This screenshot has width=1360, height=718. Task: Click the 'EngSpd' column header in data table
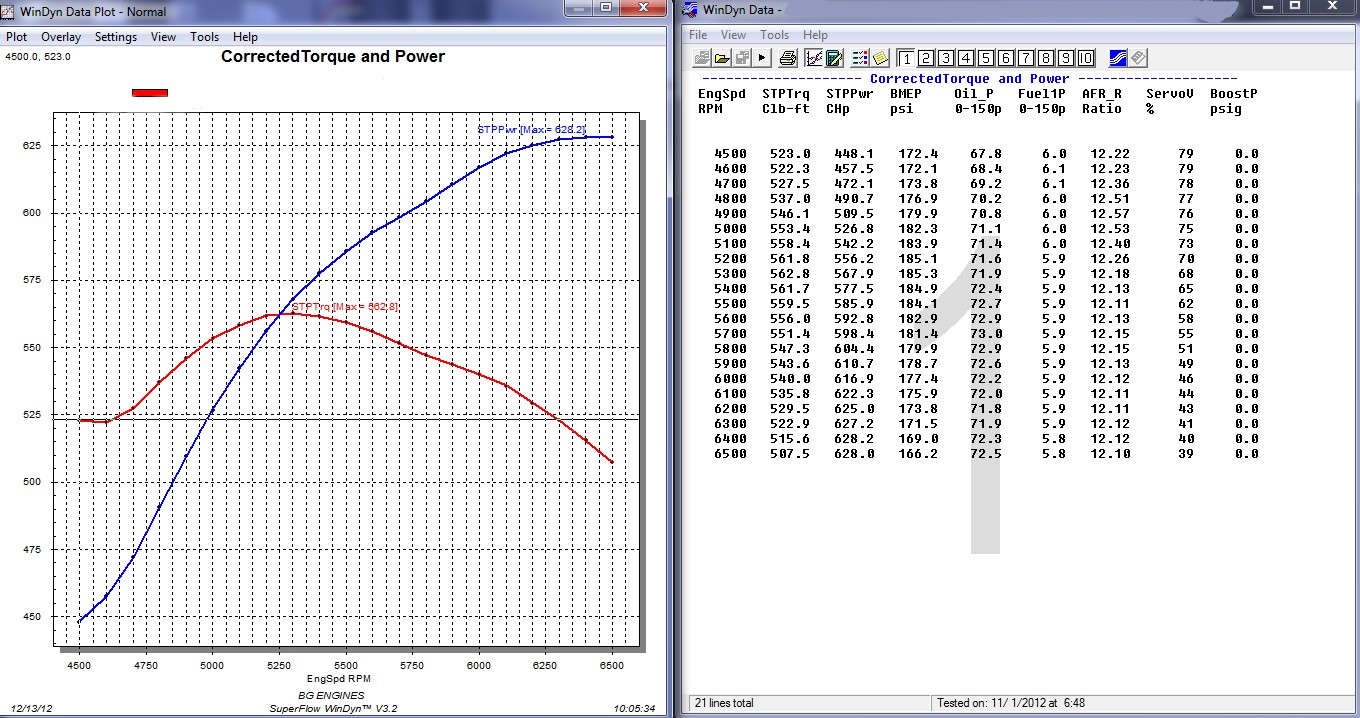(722, 94)
